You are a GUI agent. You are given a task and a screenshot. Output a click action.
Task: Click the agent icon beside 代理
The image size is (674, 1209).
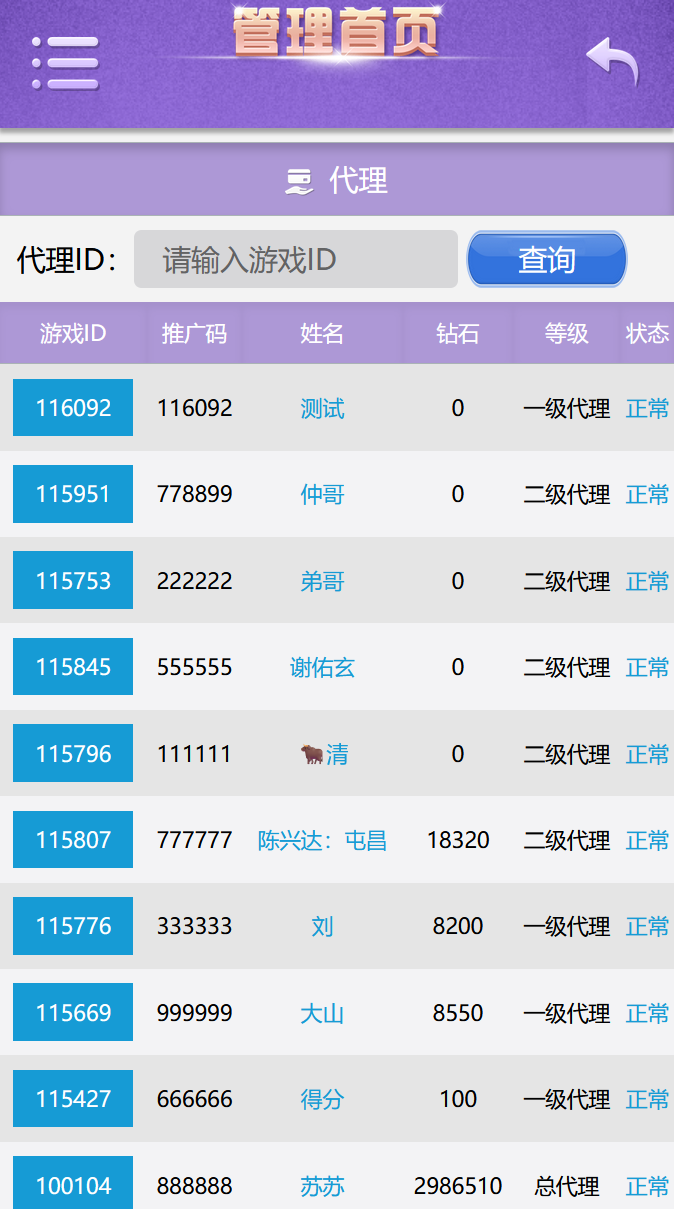pyautogui.click(x=299, y=181)
